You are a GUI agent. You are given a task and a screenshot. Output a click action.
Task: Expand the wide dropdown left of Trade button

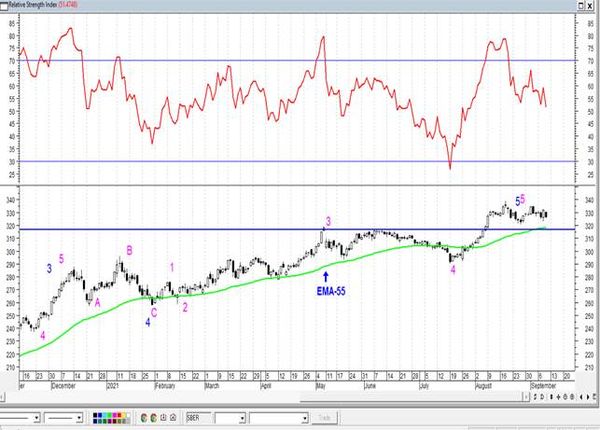(305, 419)
